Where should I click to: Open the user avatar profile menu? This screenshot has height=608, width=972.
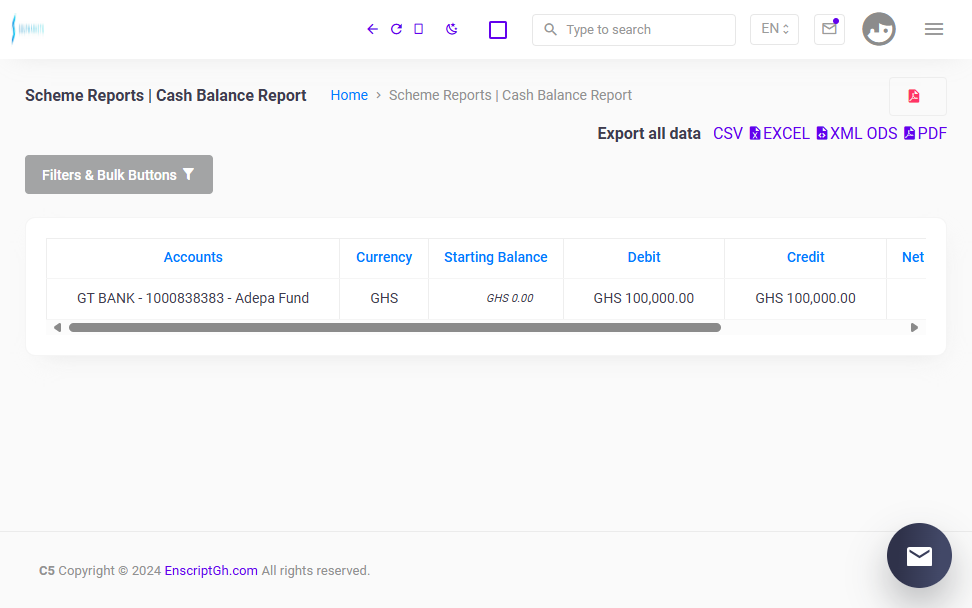(x=878, y=29)
